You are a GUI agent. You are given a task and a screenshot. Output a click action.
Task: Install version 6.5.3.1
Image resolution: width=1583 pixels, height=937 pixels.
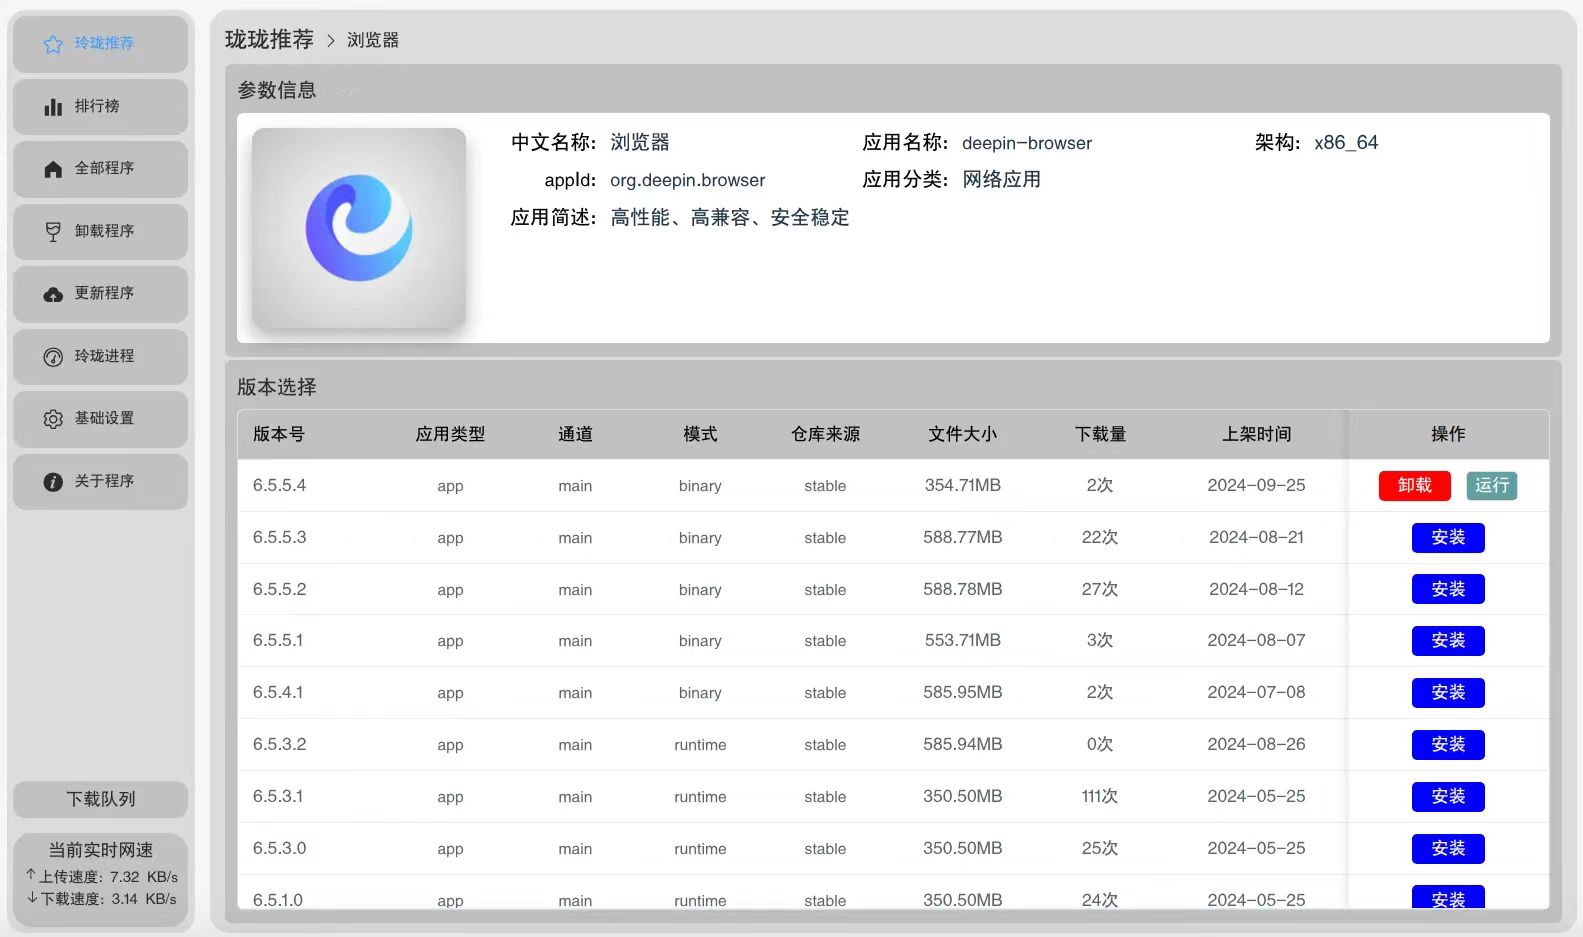click(x=1448, y=796)
